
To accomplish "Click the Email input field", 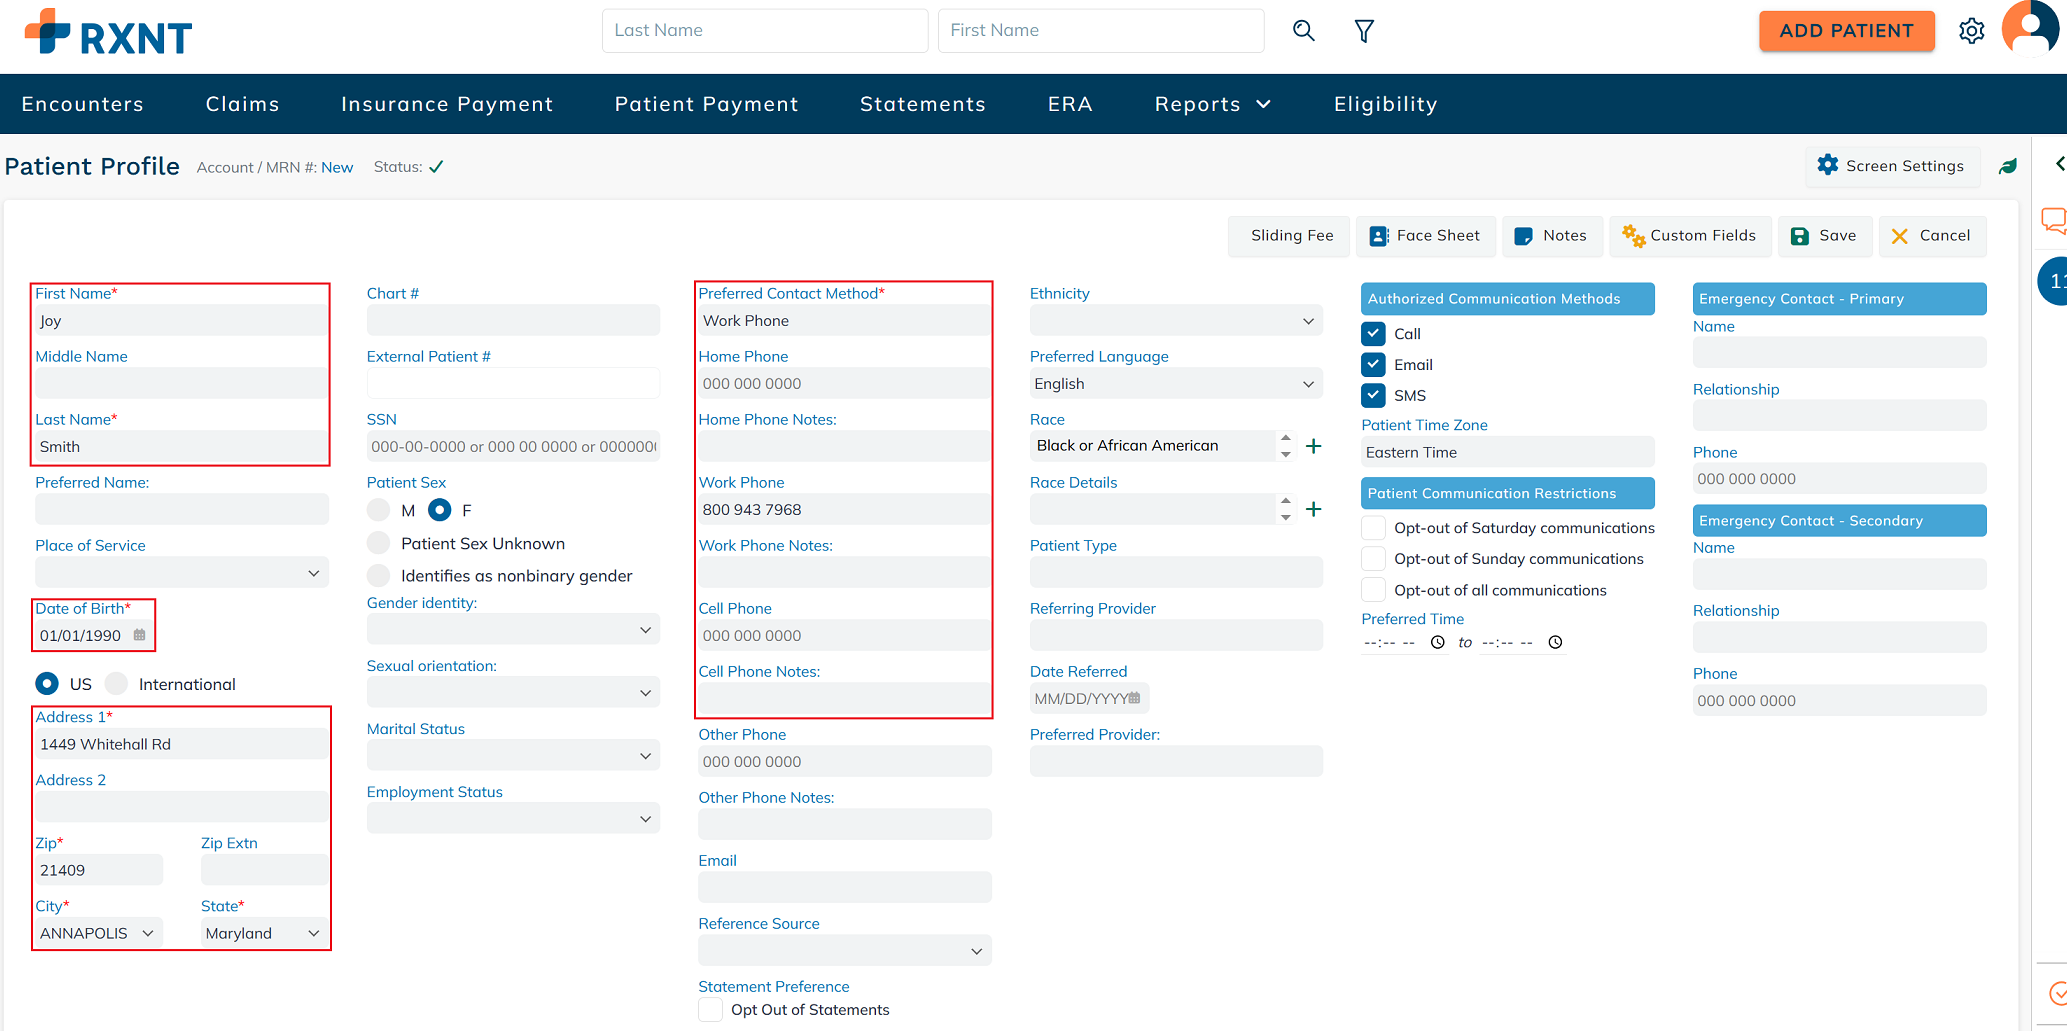I will coord(845,888).
